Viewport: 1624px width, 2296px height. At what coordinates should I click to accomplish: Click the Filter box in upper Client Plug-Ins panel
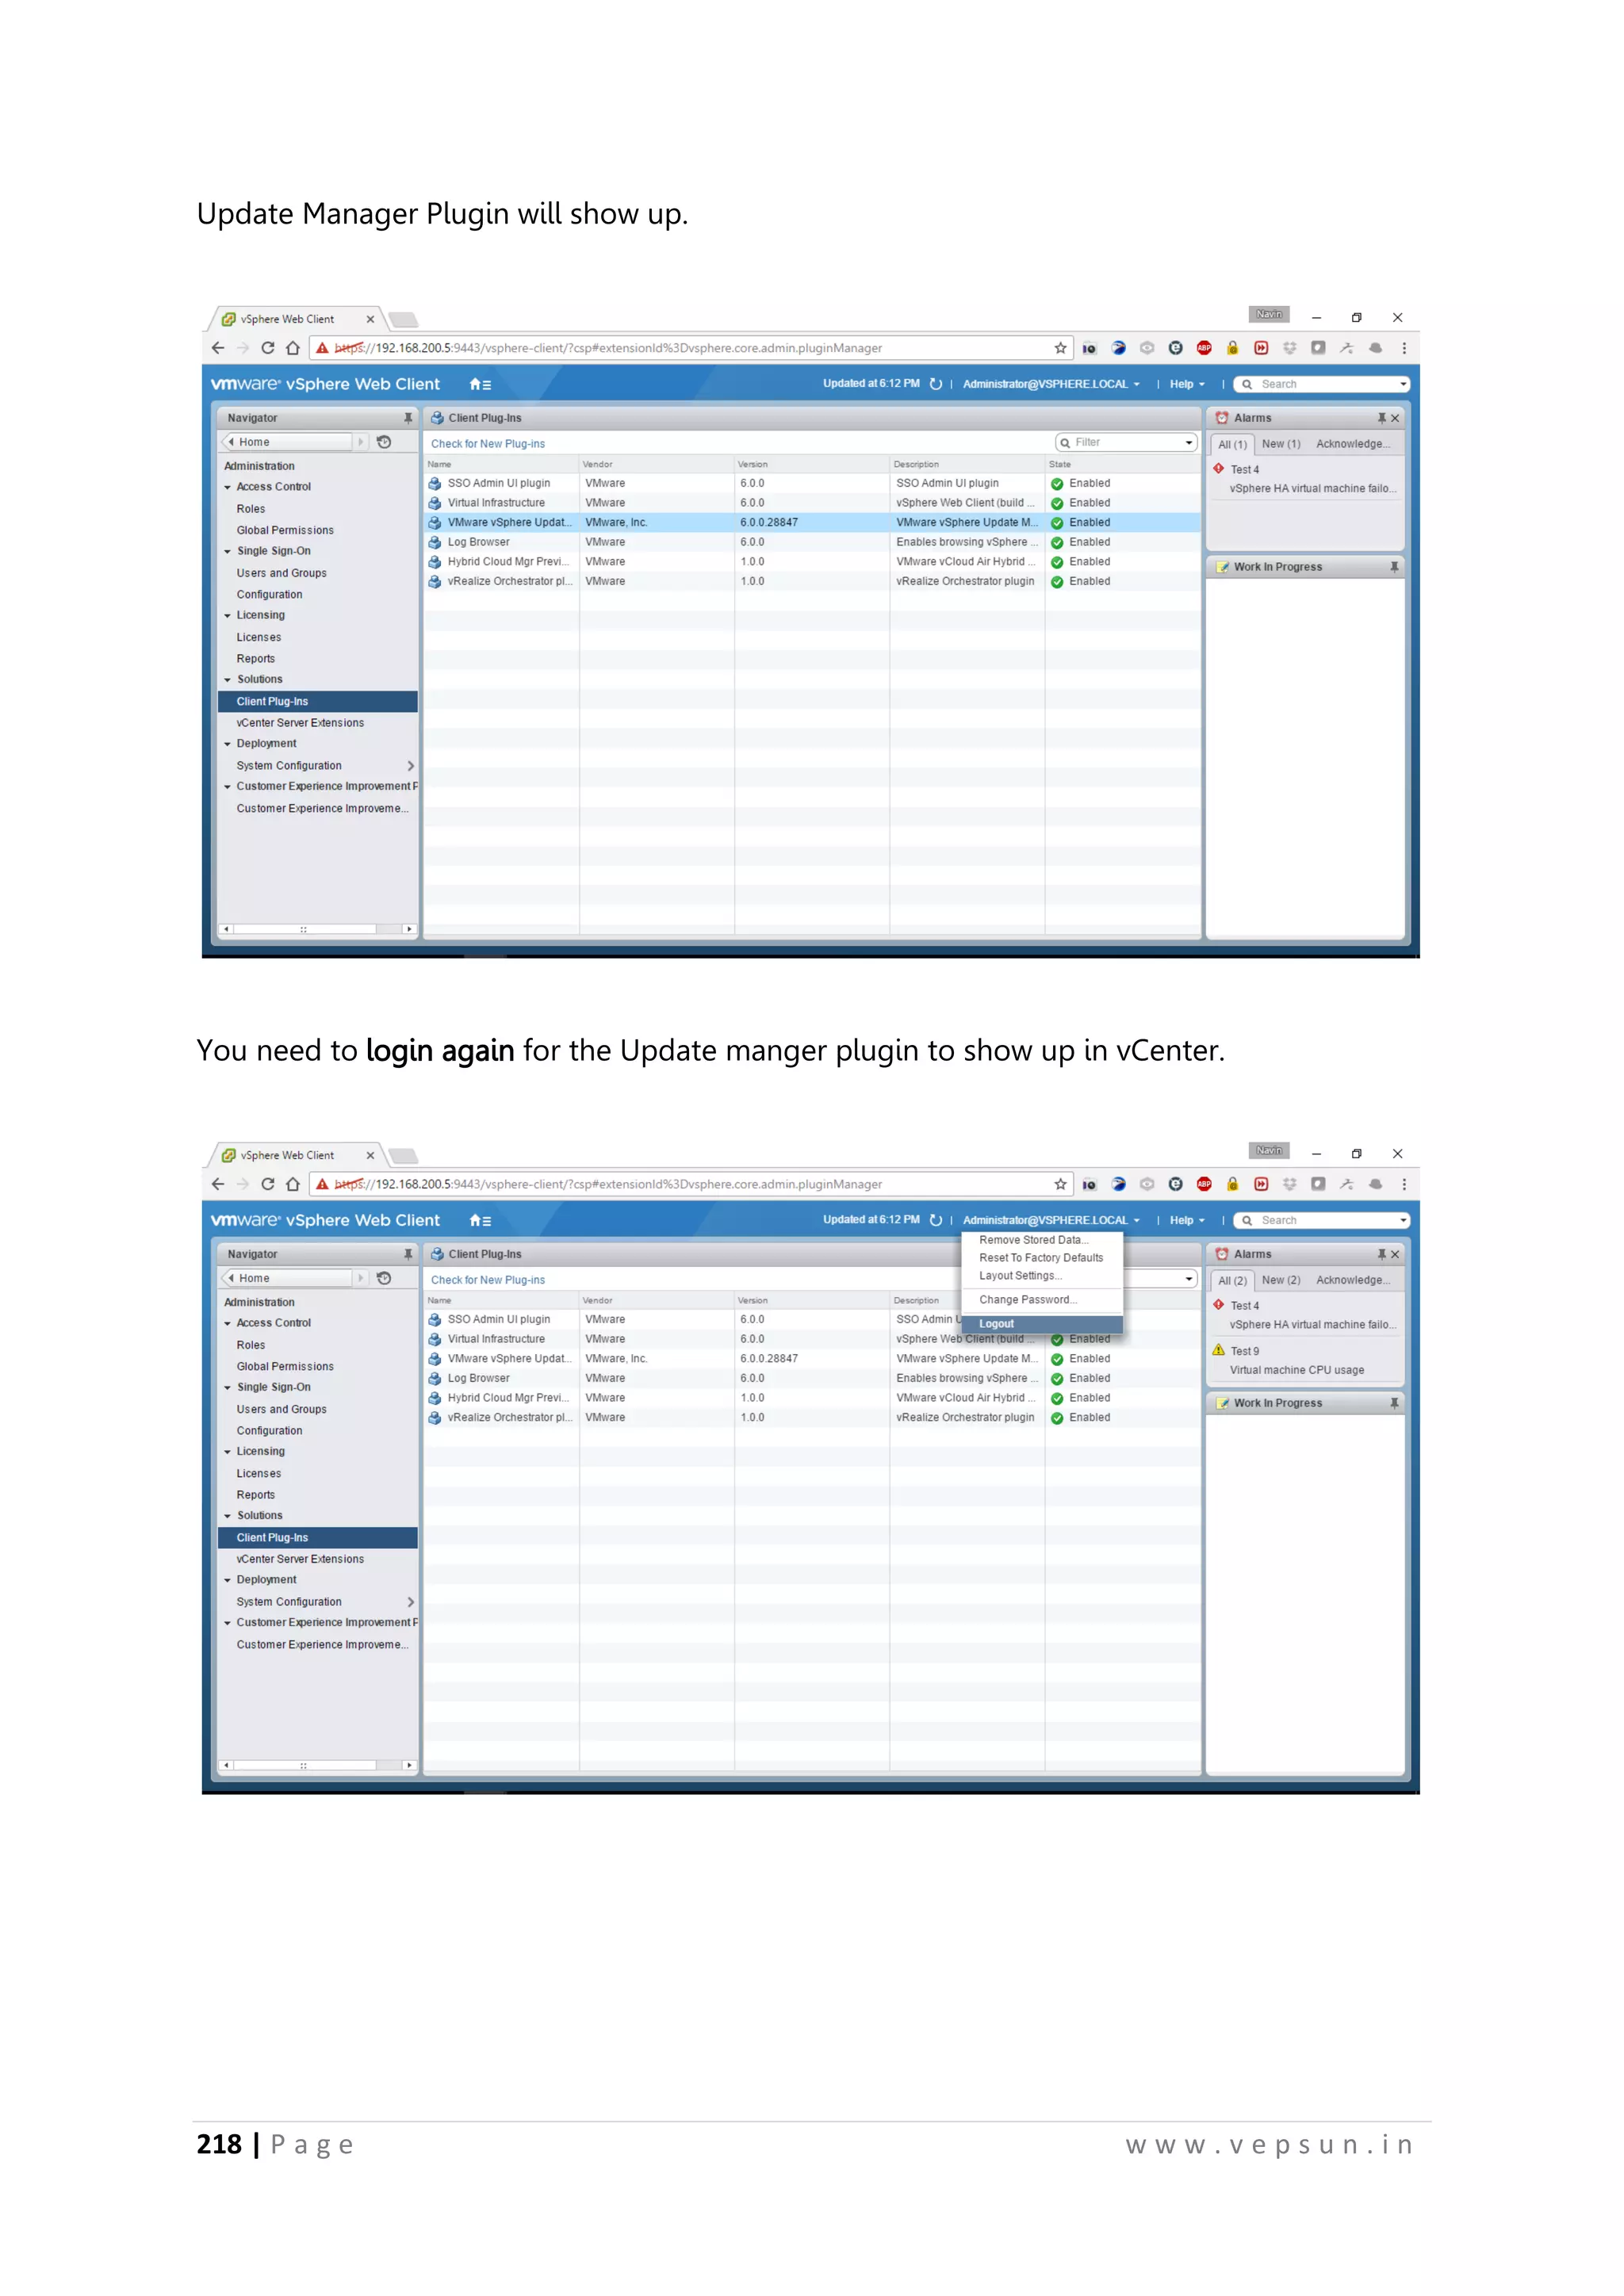tap(1125, 442)
